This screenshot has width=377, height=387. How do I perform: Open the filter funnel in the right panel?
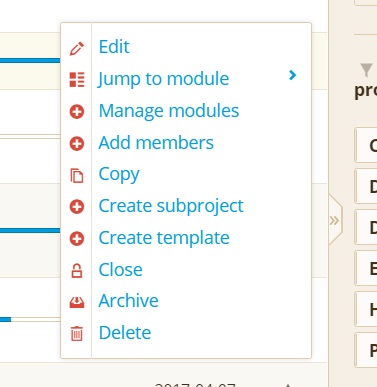point(366,70)
